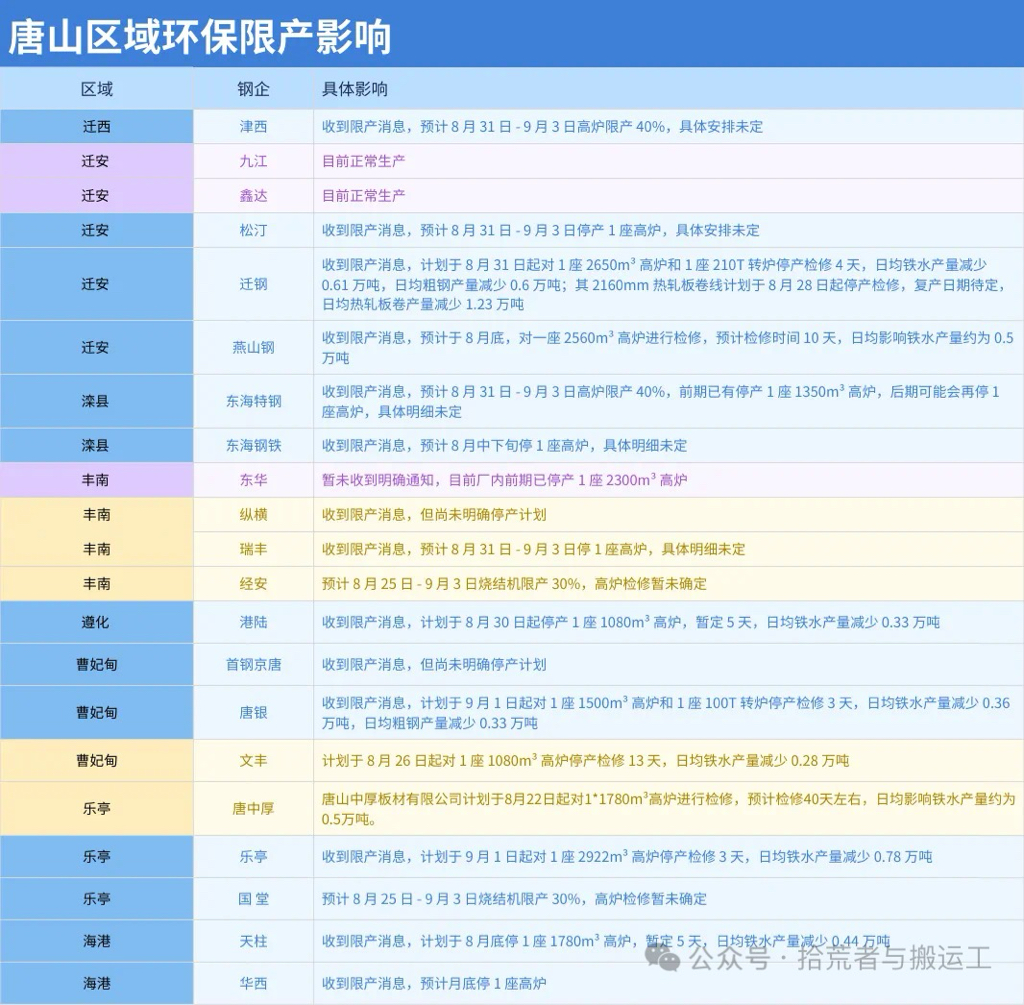Image resolution: width=1024 pixels, height=1005 pixels.
Task: Select 津西's 高炉限产 40% impact text
Action: coord(542,127)
